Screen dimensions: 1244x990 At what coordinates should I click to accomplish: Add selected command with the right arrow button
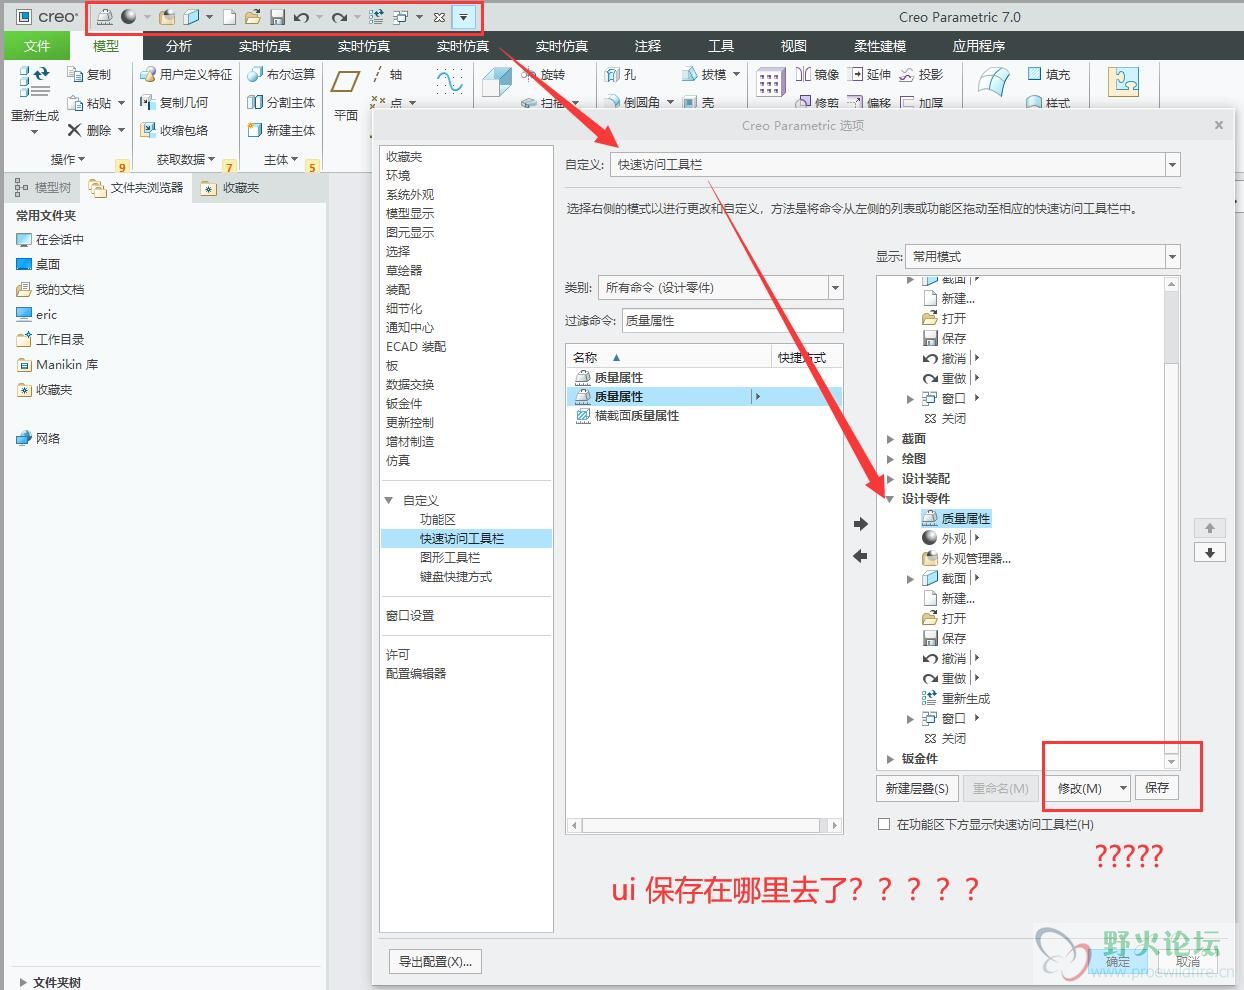pos(860,524)
